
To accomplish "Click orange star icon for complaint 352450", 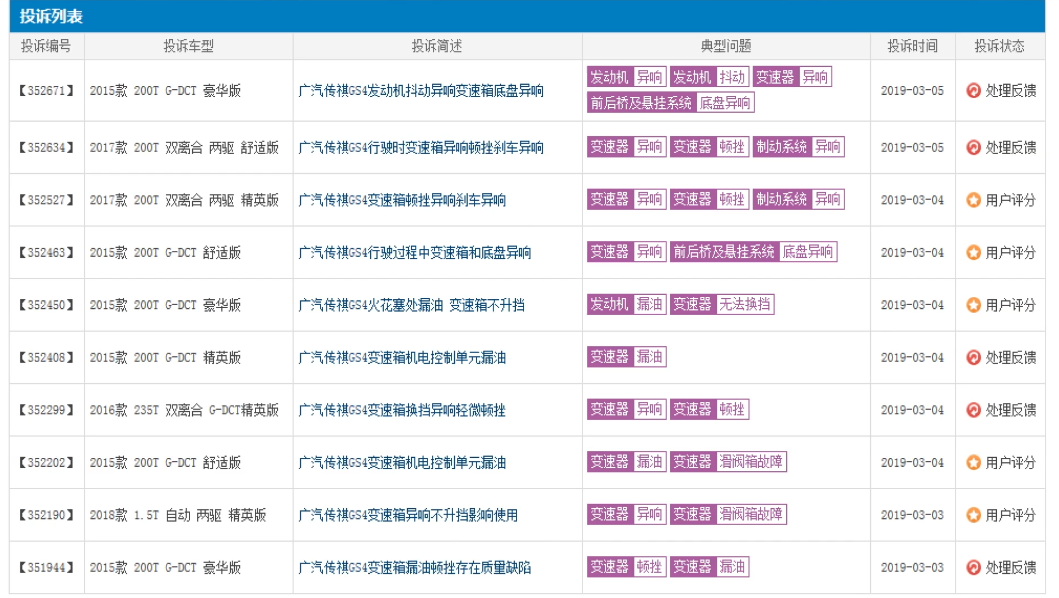I will pyautogui.click(x=973, y=305).
